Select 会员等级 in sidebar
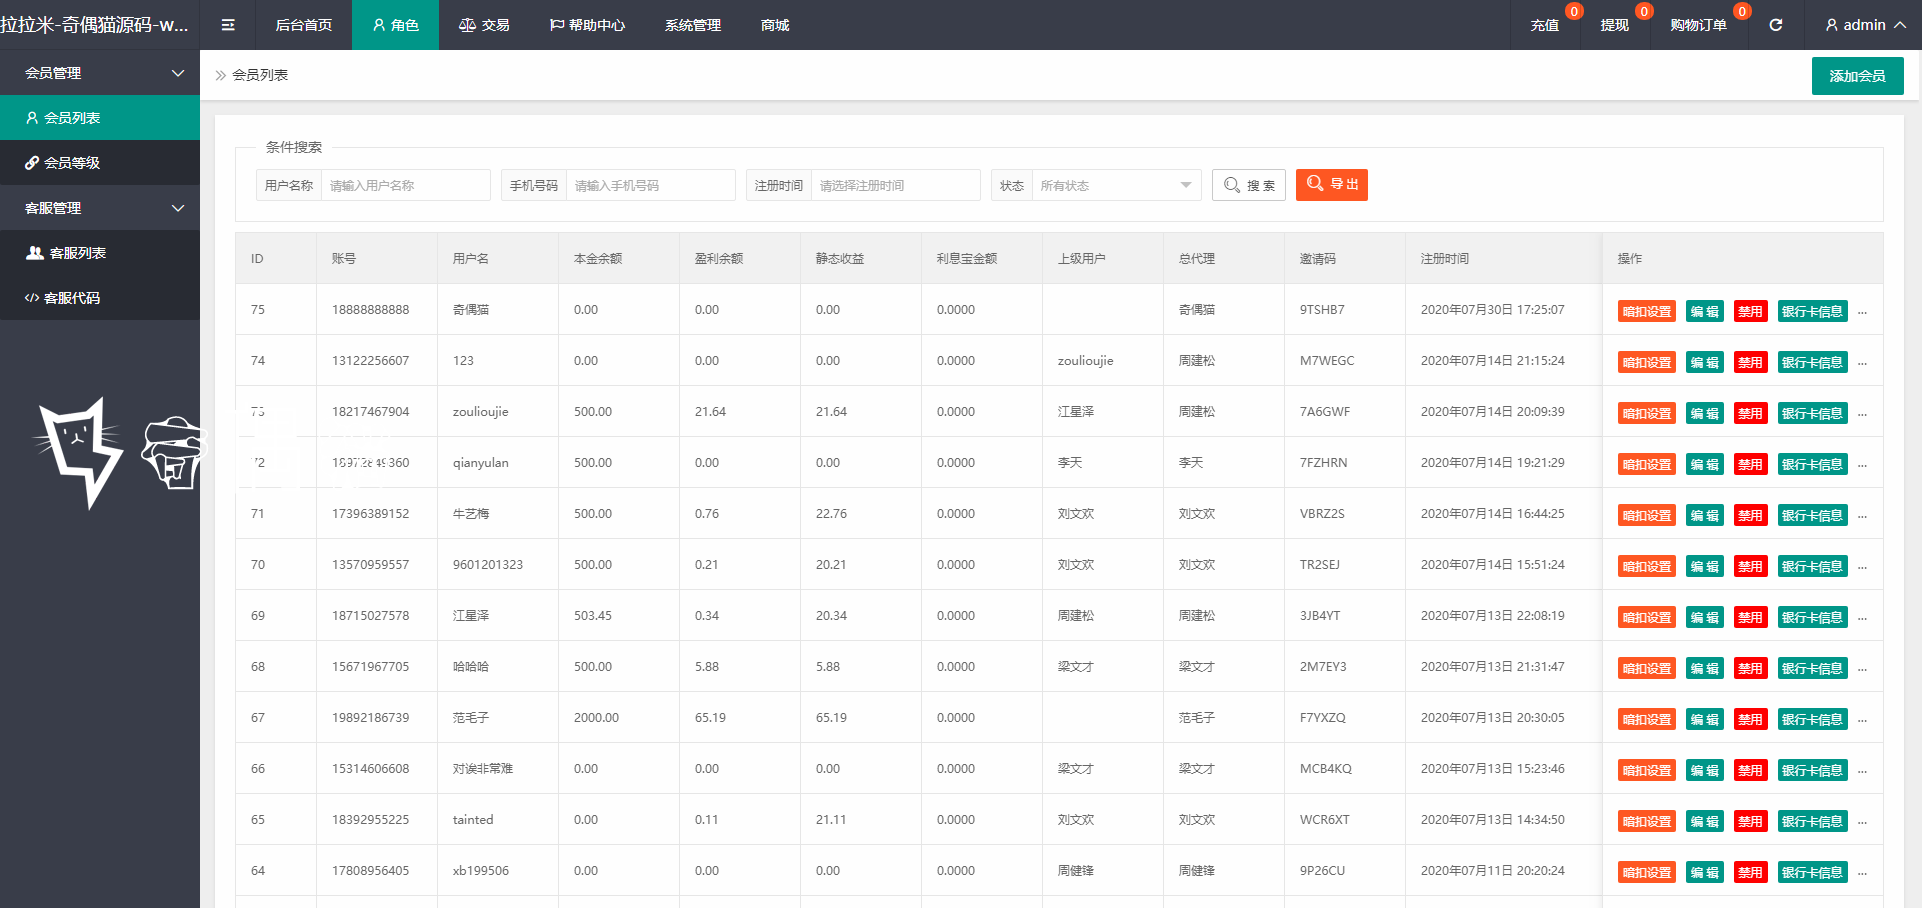This screenshot has width=1922, height=908. [100, 163]
